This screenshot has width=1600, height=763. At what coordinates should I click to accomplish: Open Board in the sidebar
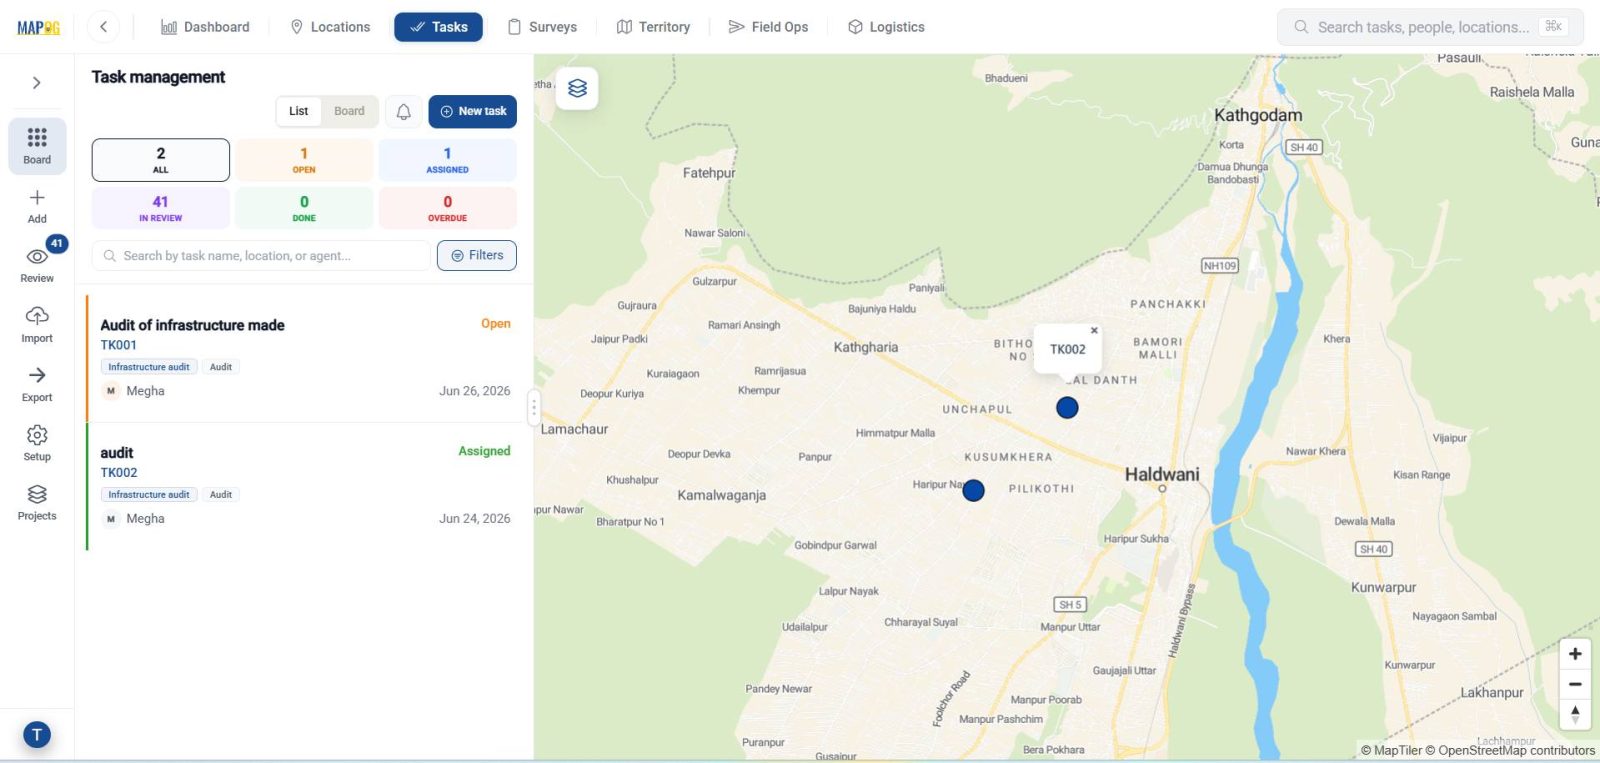click(37, 146)
